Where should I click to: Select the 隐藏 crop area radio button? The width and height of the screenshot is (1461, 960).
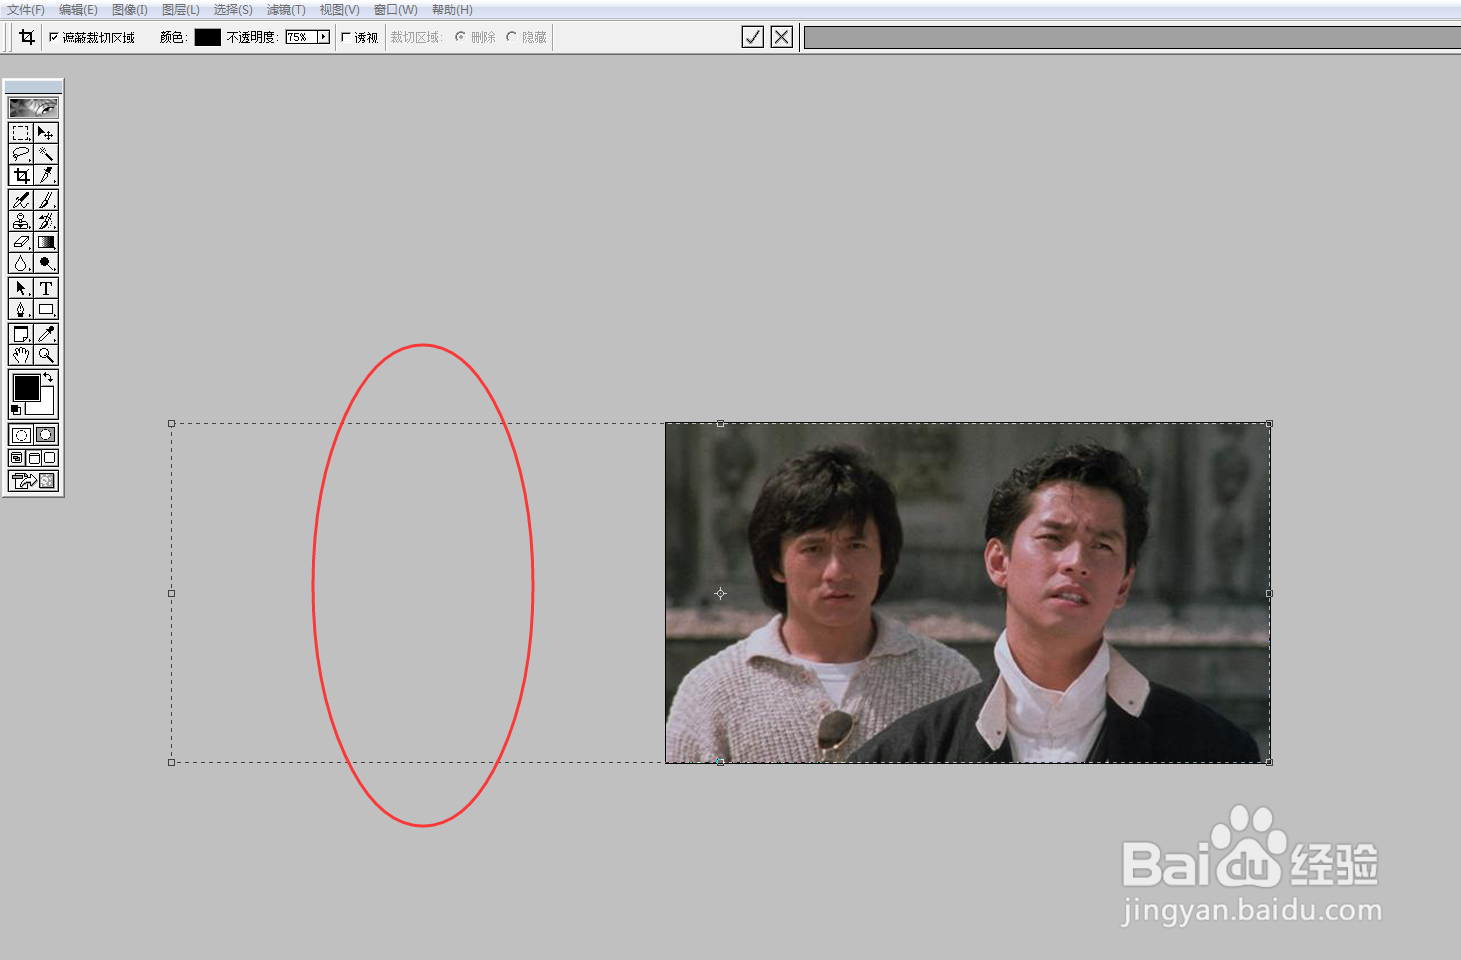[x=511, y=37]
